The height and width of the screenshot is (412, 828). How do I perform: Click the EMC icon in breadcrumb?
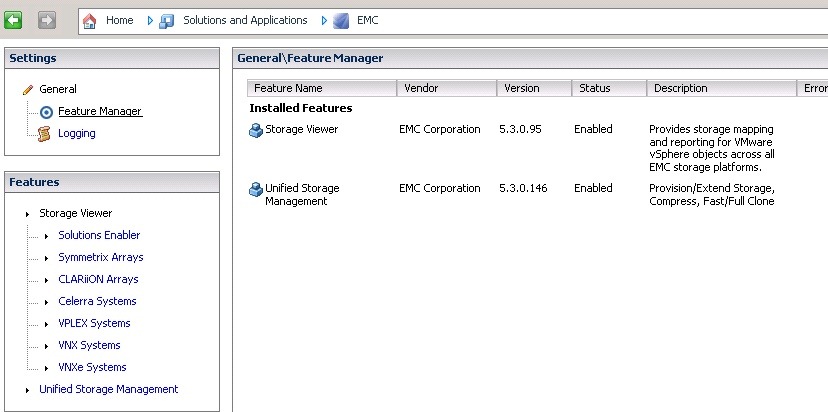(341, 20)
